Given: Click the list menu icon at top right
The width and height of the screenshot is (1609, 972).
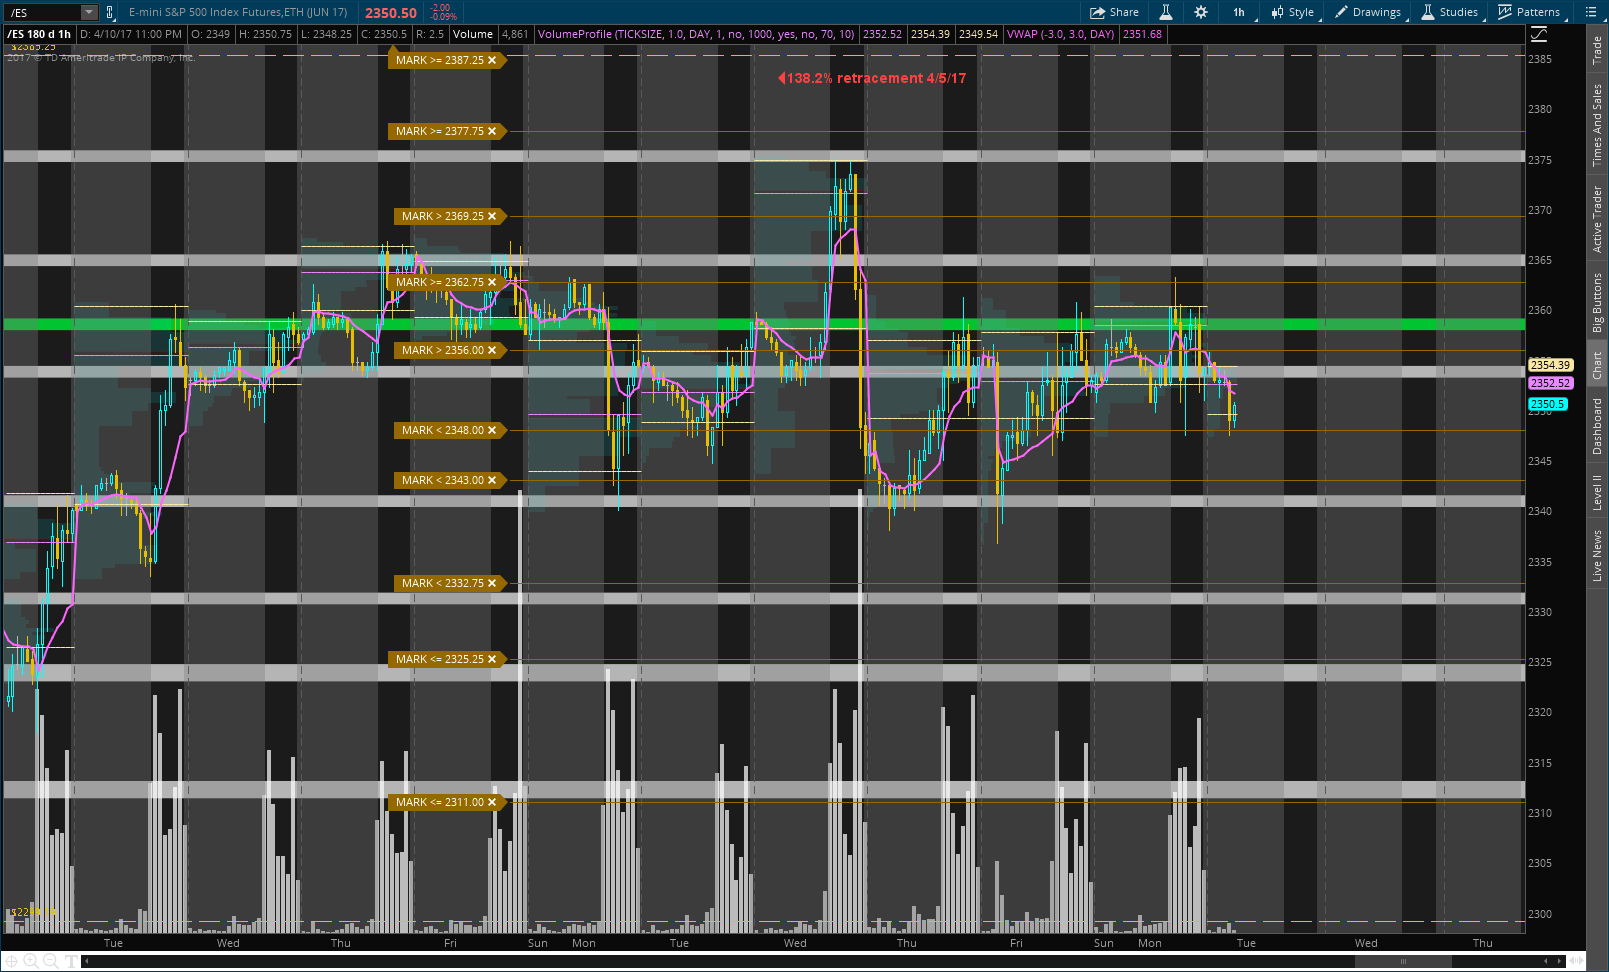Looking at the screenshot, I should click(1590, 12).
